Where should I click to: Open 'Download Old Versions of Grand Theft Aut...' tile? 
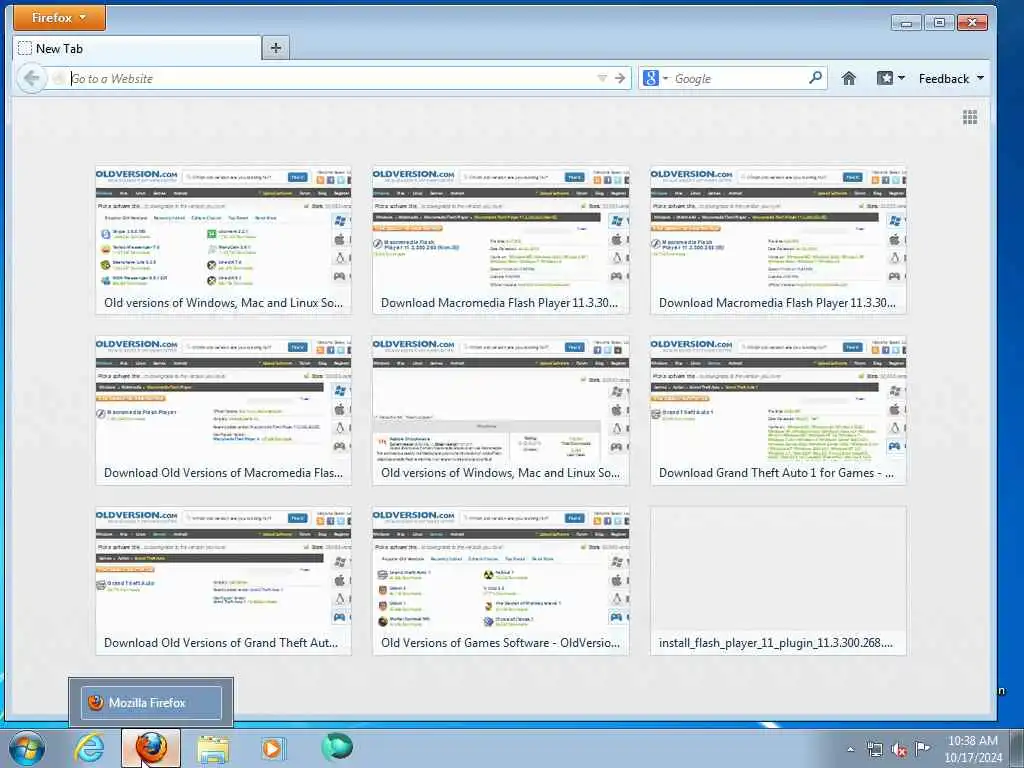coord(223,581)
